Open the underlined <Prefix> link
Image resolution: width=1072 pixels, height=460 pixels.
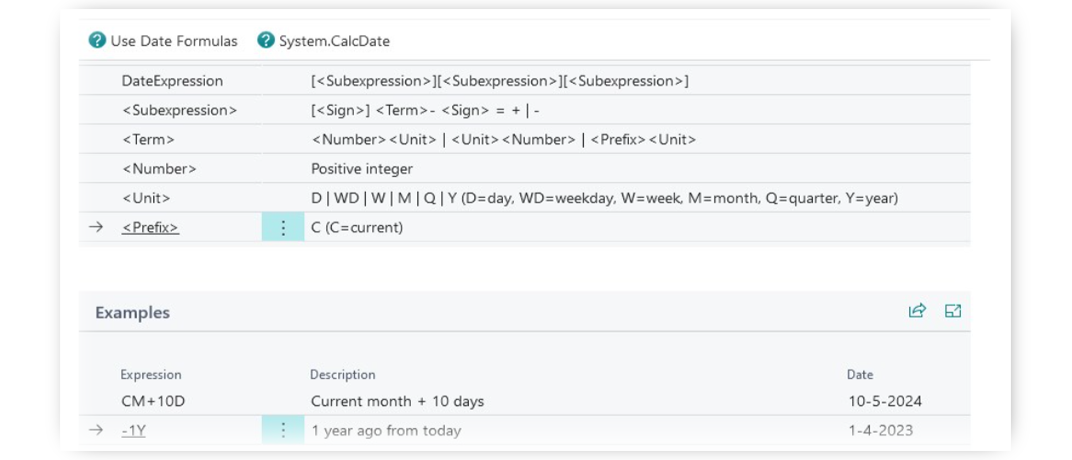click(150, 228)
